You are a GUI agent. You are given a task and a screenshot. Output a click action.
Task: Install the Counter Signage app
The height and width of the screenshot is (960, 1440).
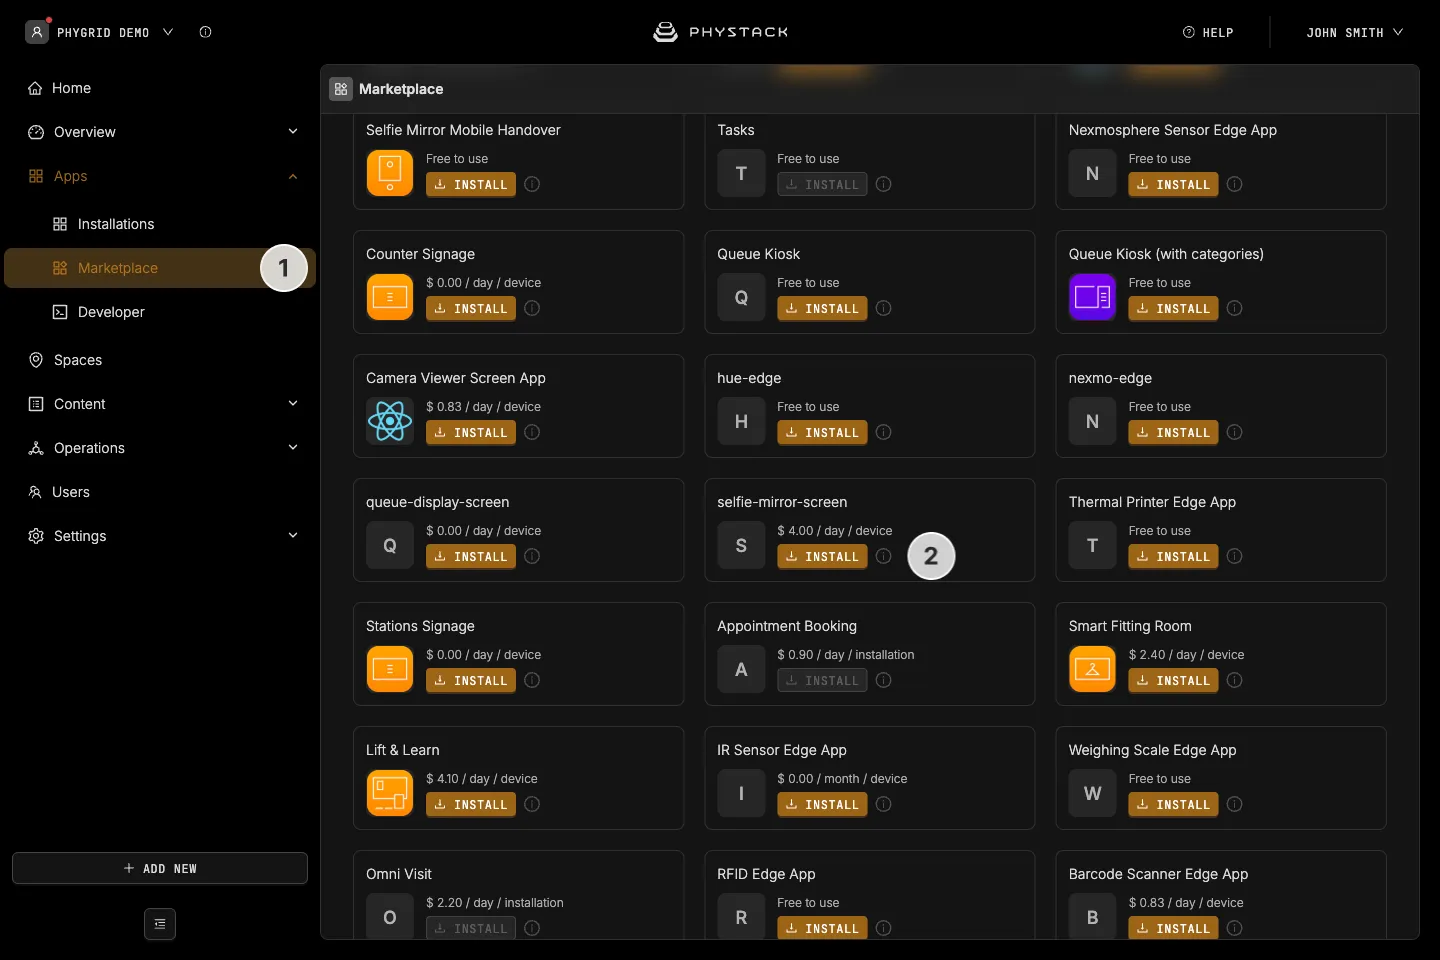pyautogui.click(x=471, y=309)
